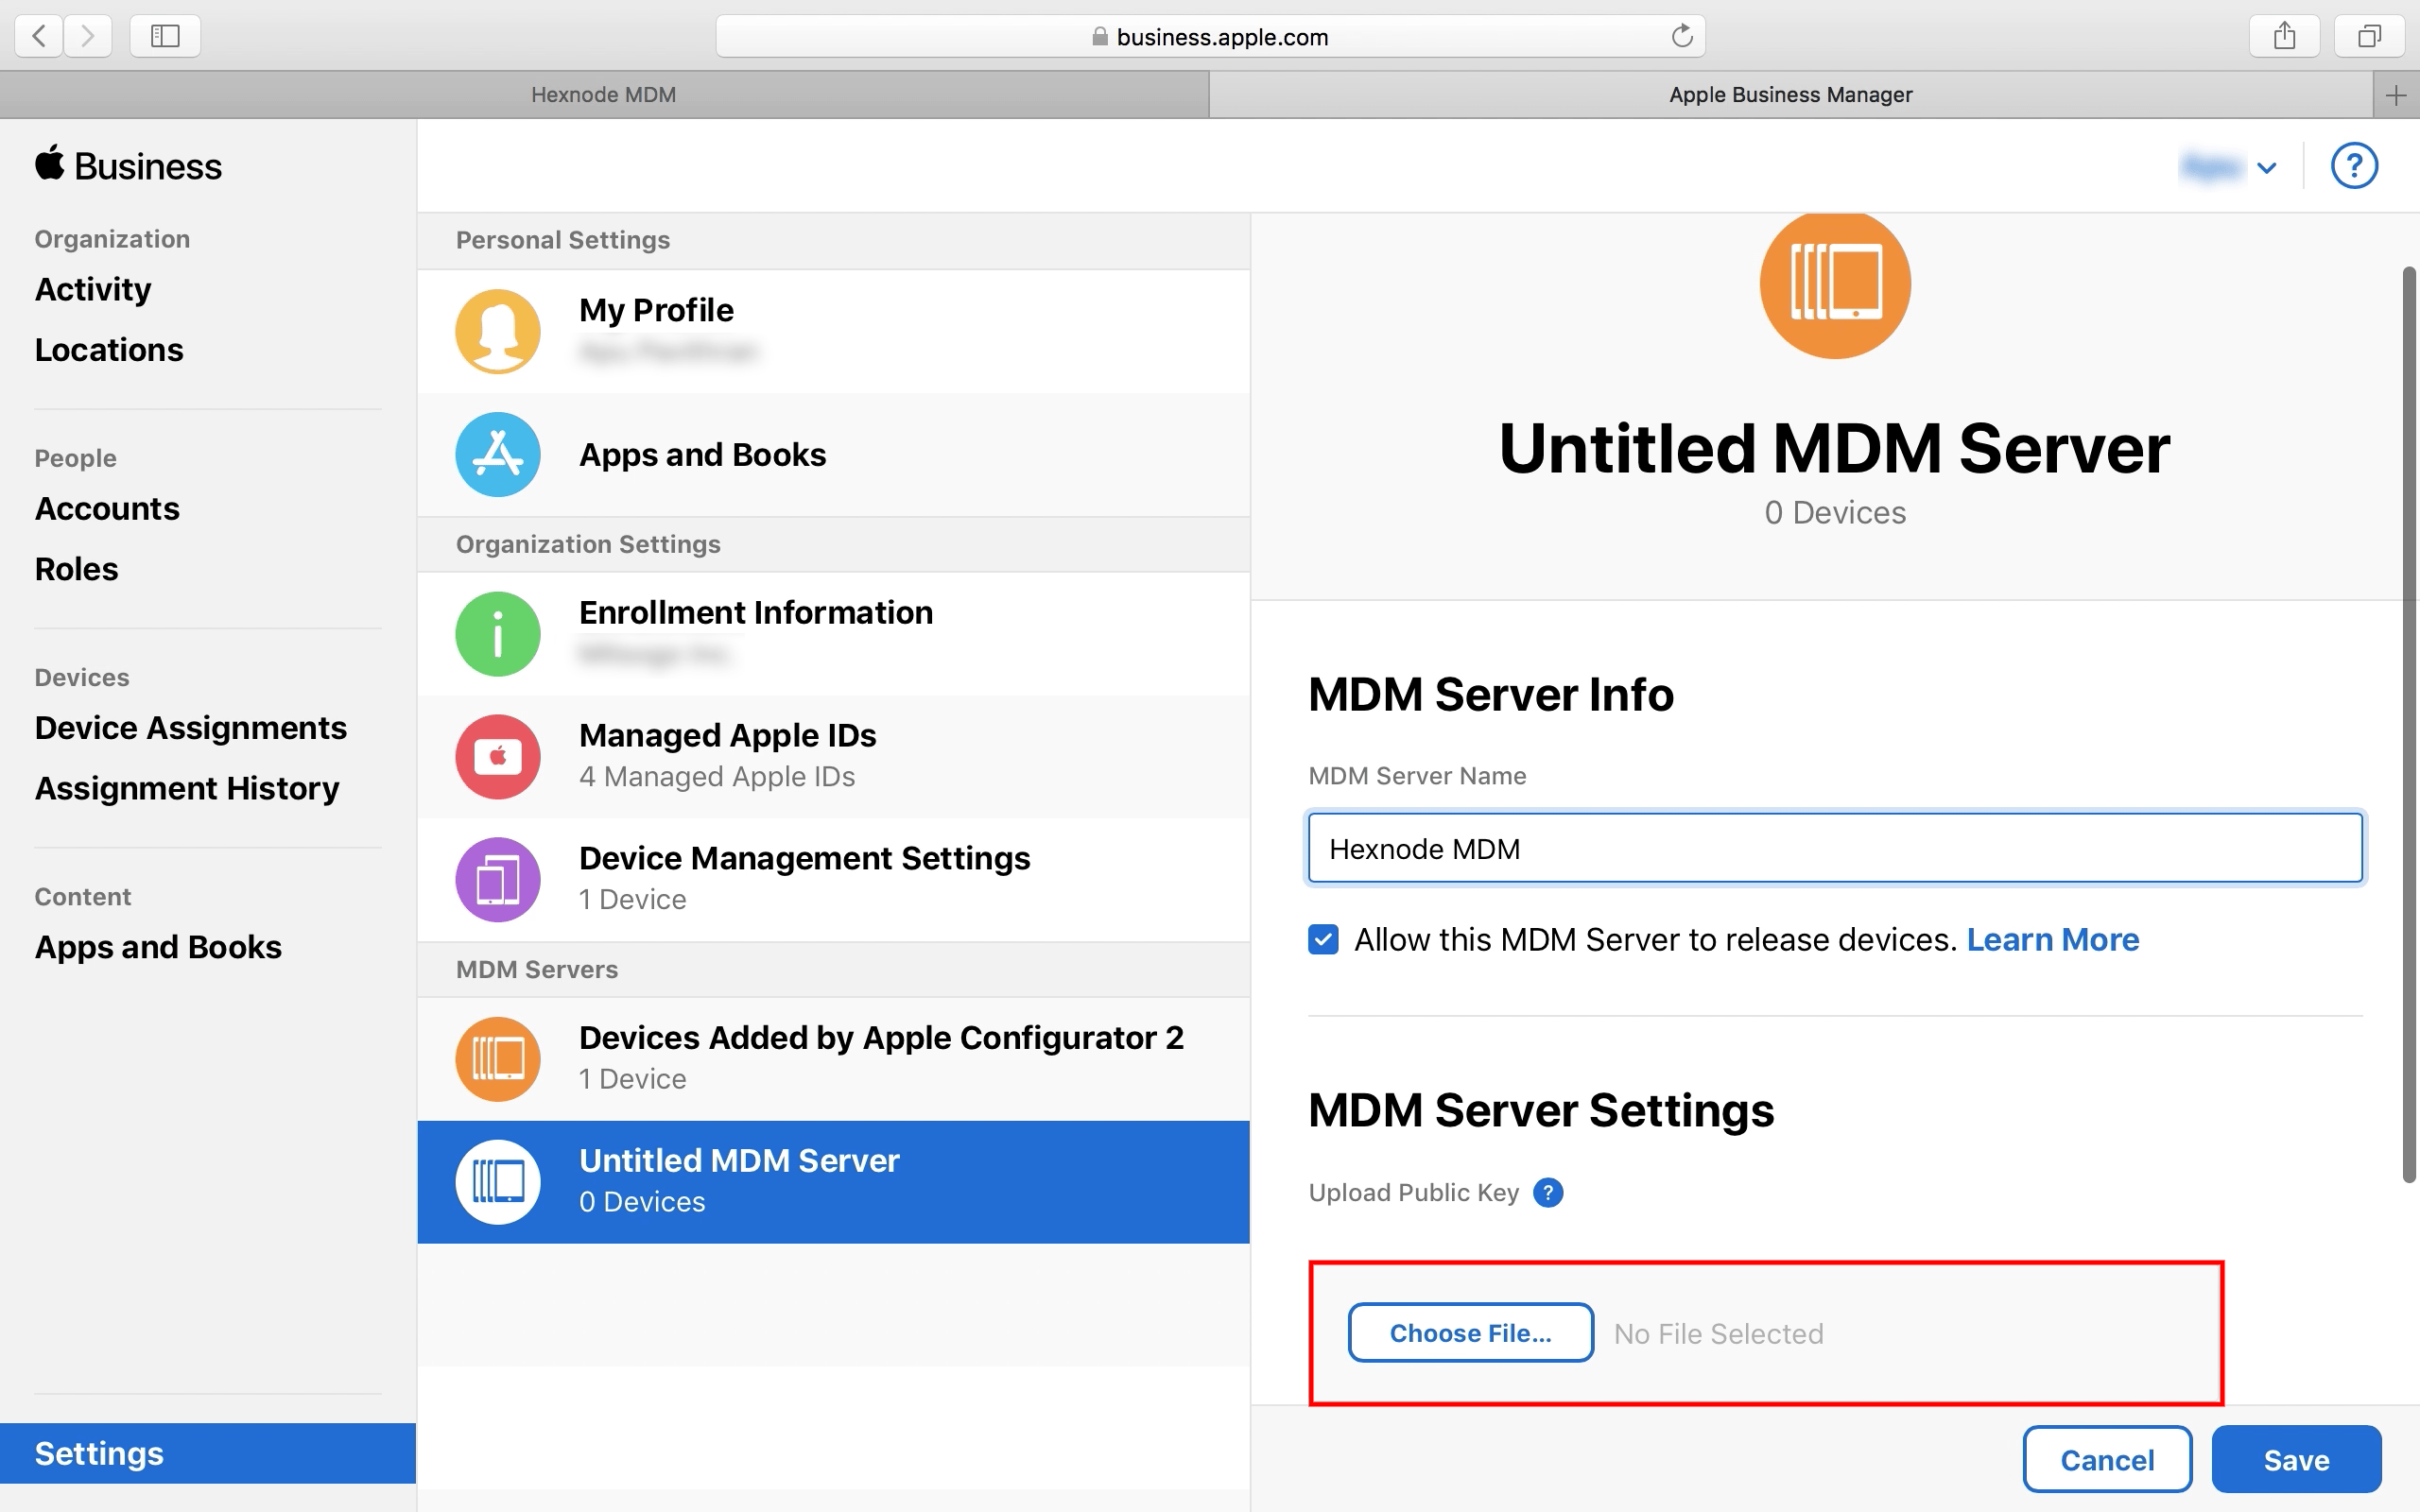Switch to the Hexnode MDM tab
This screenshot has height=1512, width=2420.
tap(605, 94)
